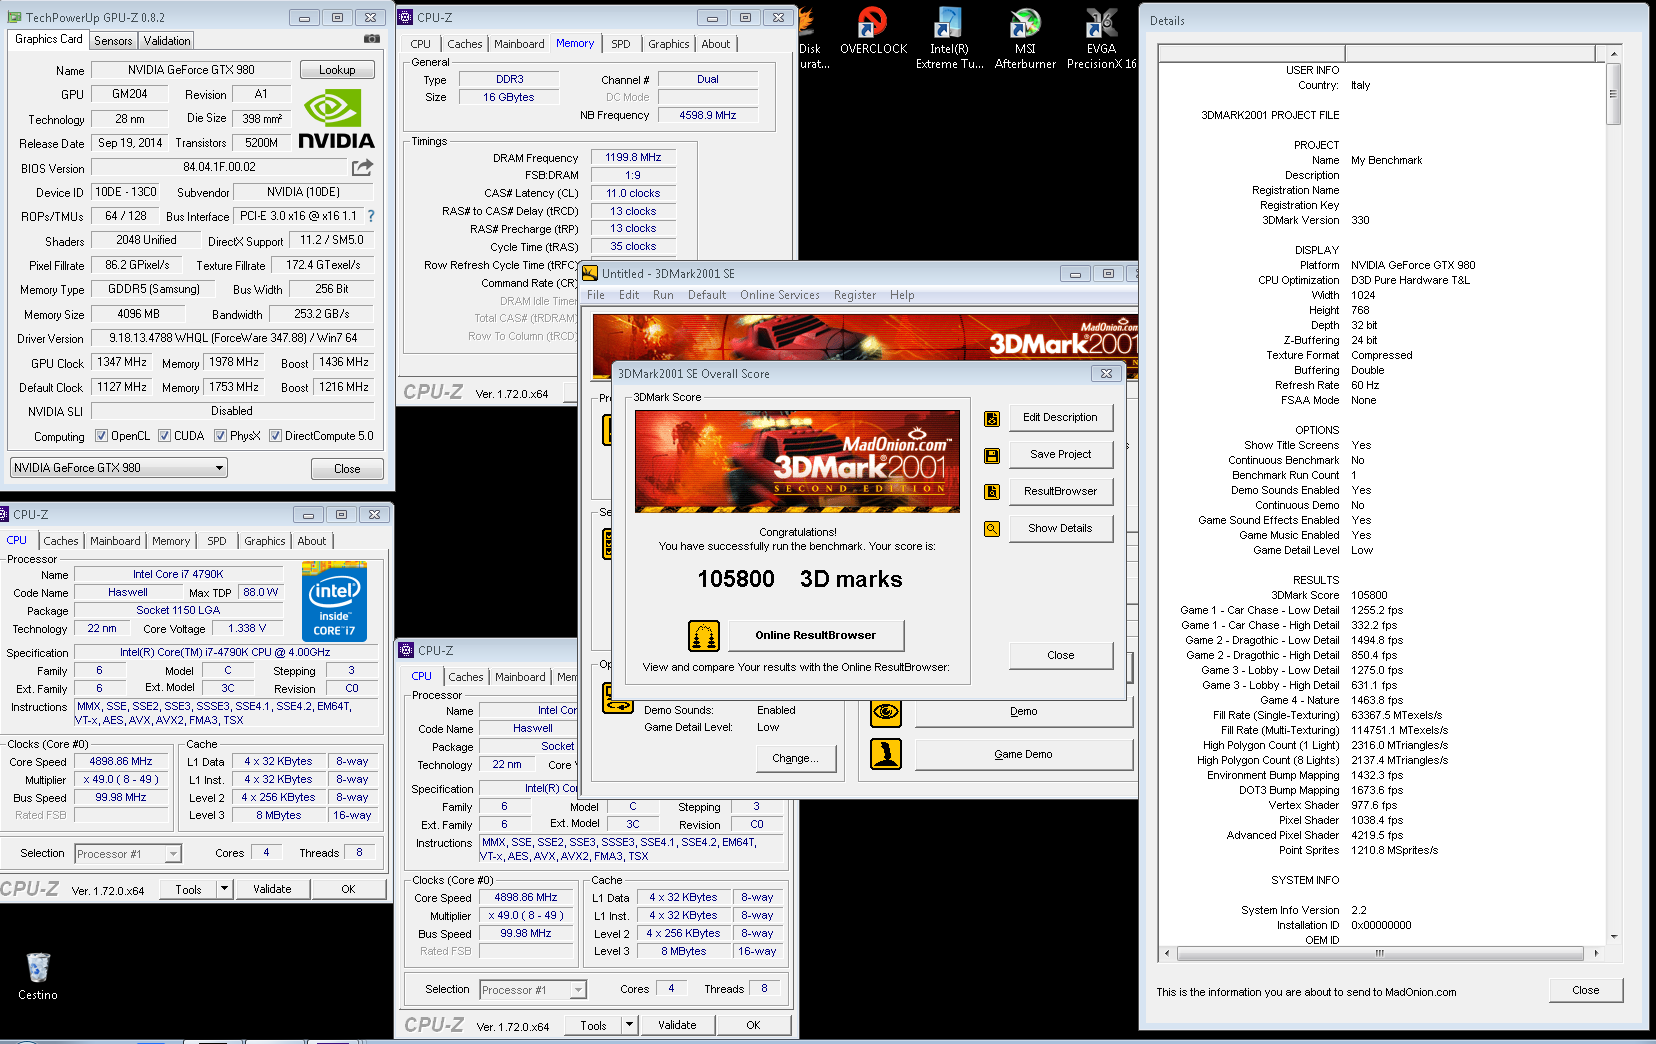Open Caches tab in left CPU-Z window
1656x1044 pixels.
point(61,541)
